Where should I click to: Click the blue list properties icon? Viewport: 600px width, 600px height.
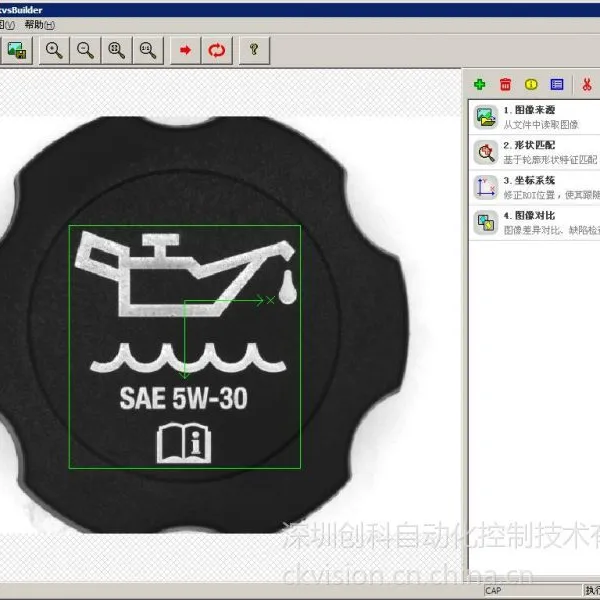click(557, 84)
